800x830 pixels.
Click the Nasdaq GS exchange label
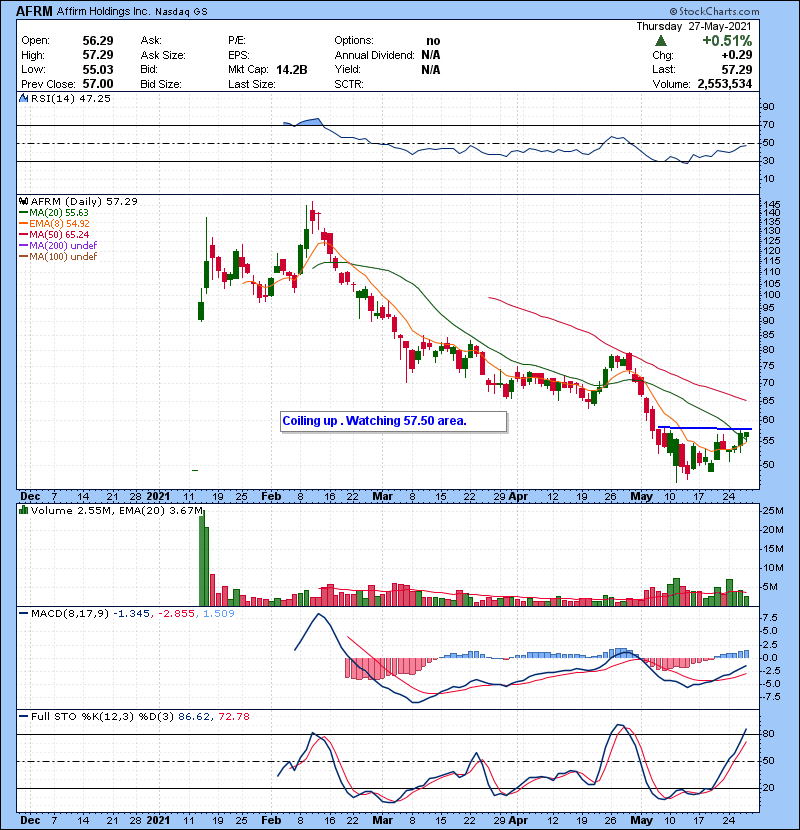181,12
